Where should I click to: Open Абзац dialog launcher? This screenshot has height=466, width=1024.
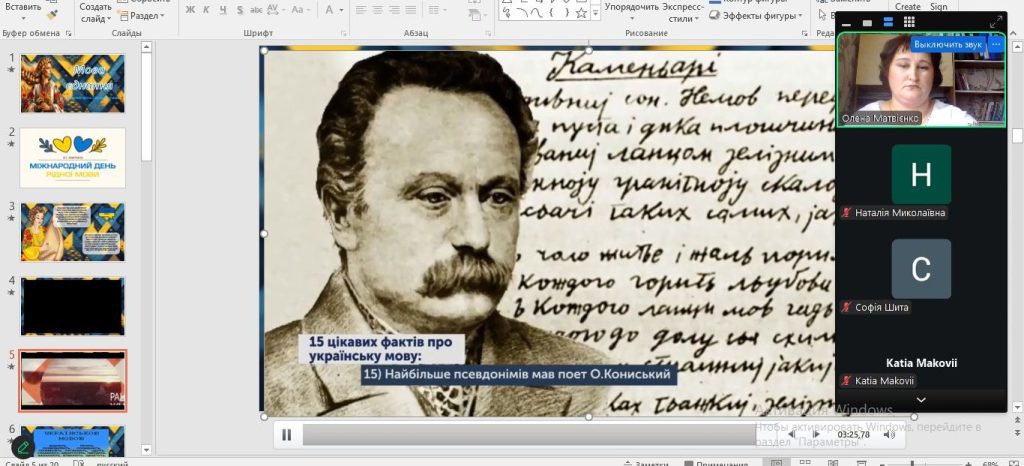tap(488, 33)
